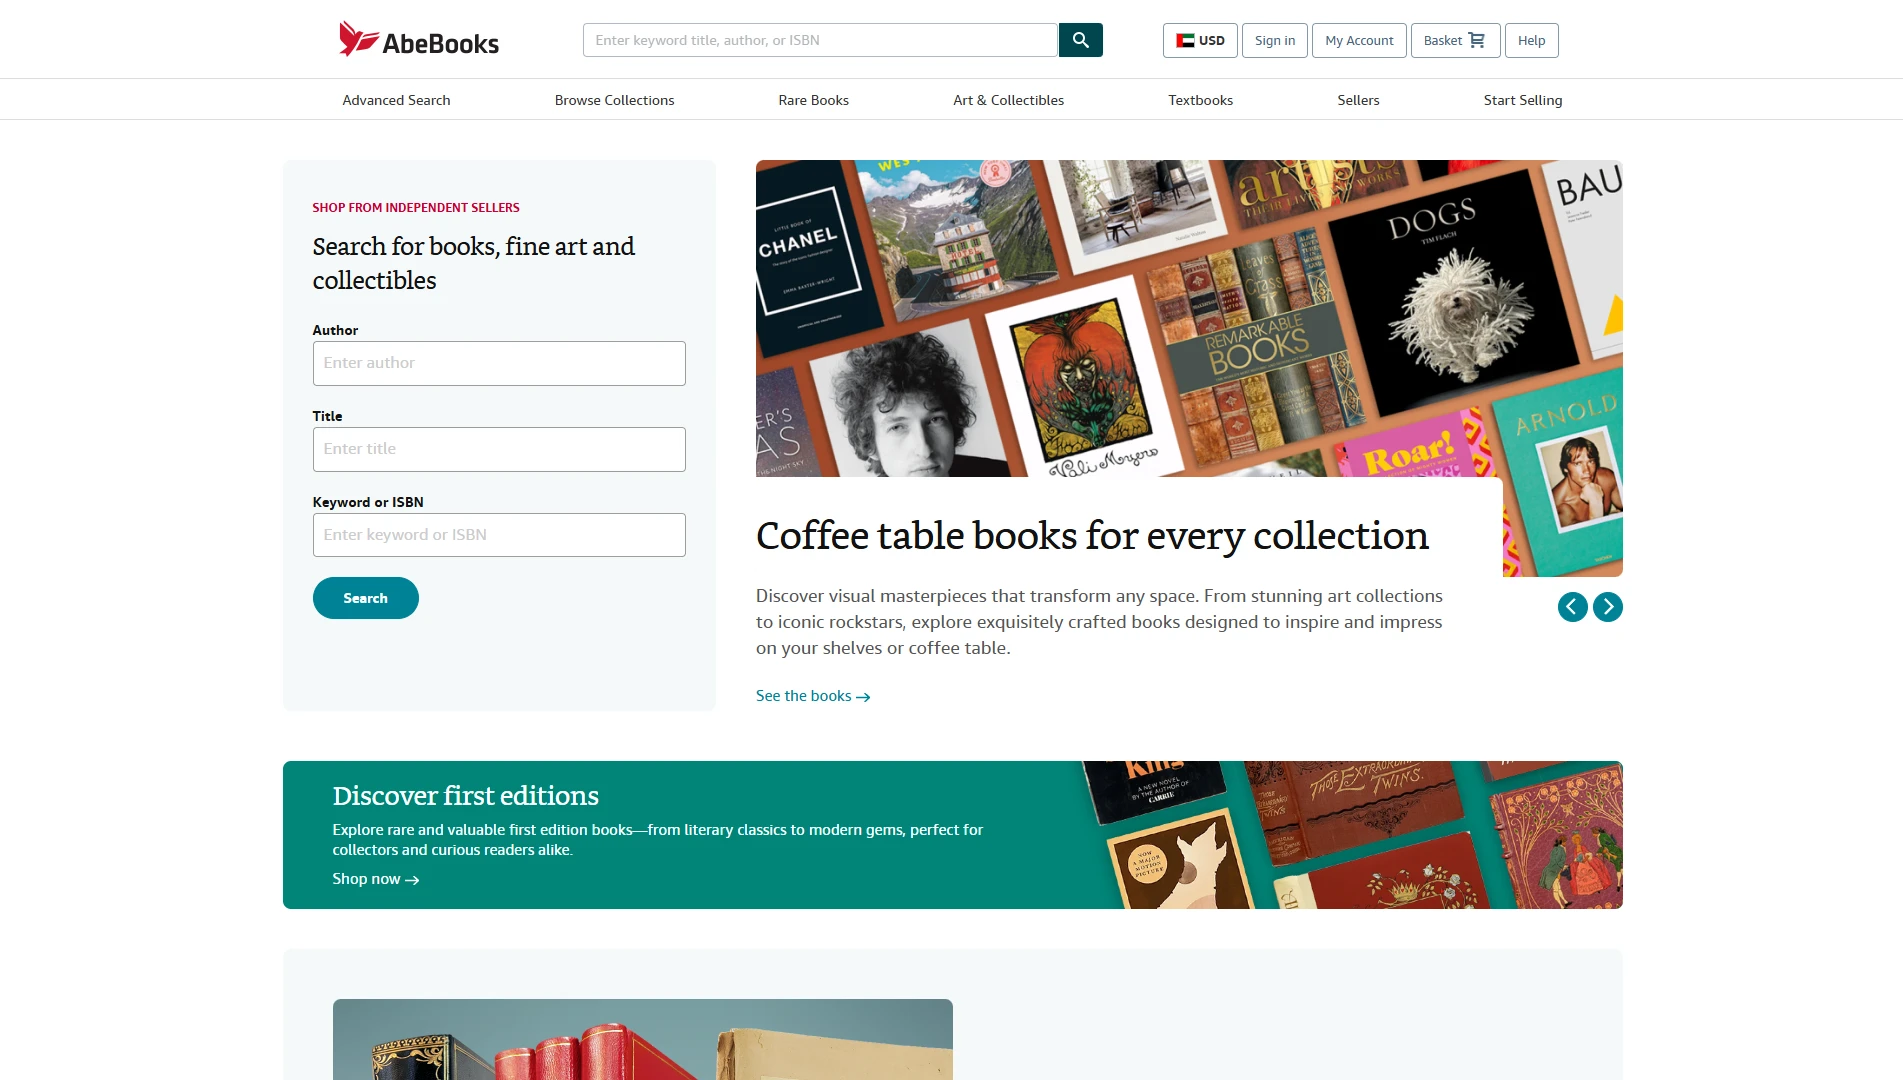Click 'Shop now' in first editions banner
The width and height of the screenshot is (1903, 1080).
click(x=376, y=879)
